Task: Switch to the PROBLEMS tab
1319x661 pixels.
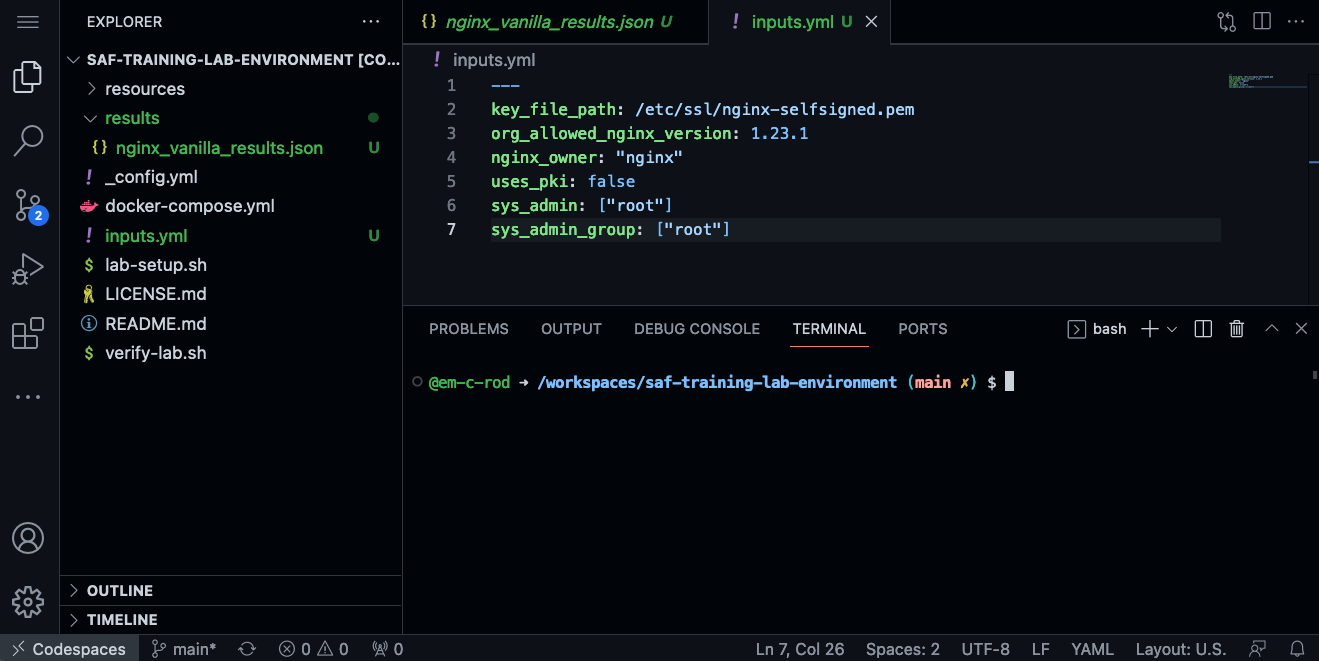Action: click(468, 328)
